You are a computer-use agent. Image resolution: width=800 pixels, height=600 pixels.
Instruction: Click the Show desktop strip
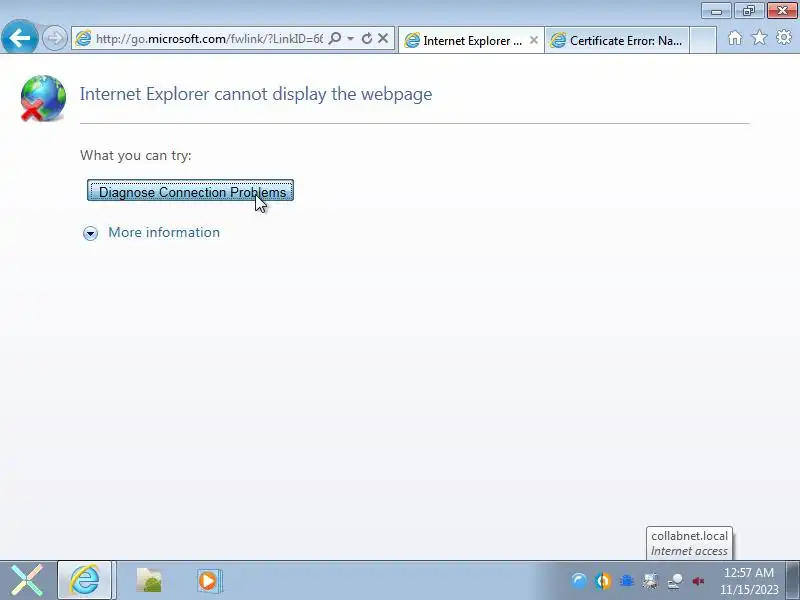pos(793,580)
